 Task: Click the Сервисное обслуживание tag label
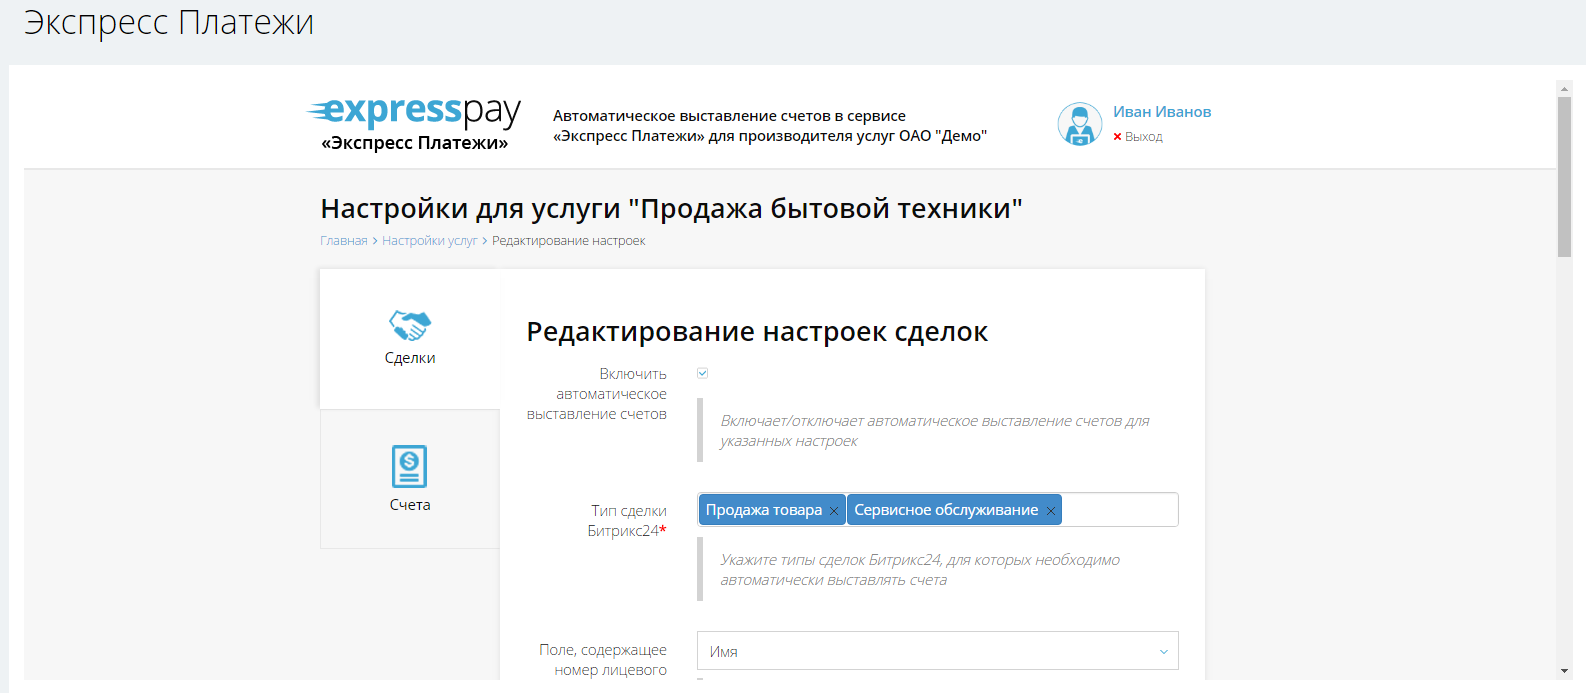(946, 510)
